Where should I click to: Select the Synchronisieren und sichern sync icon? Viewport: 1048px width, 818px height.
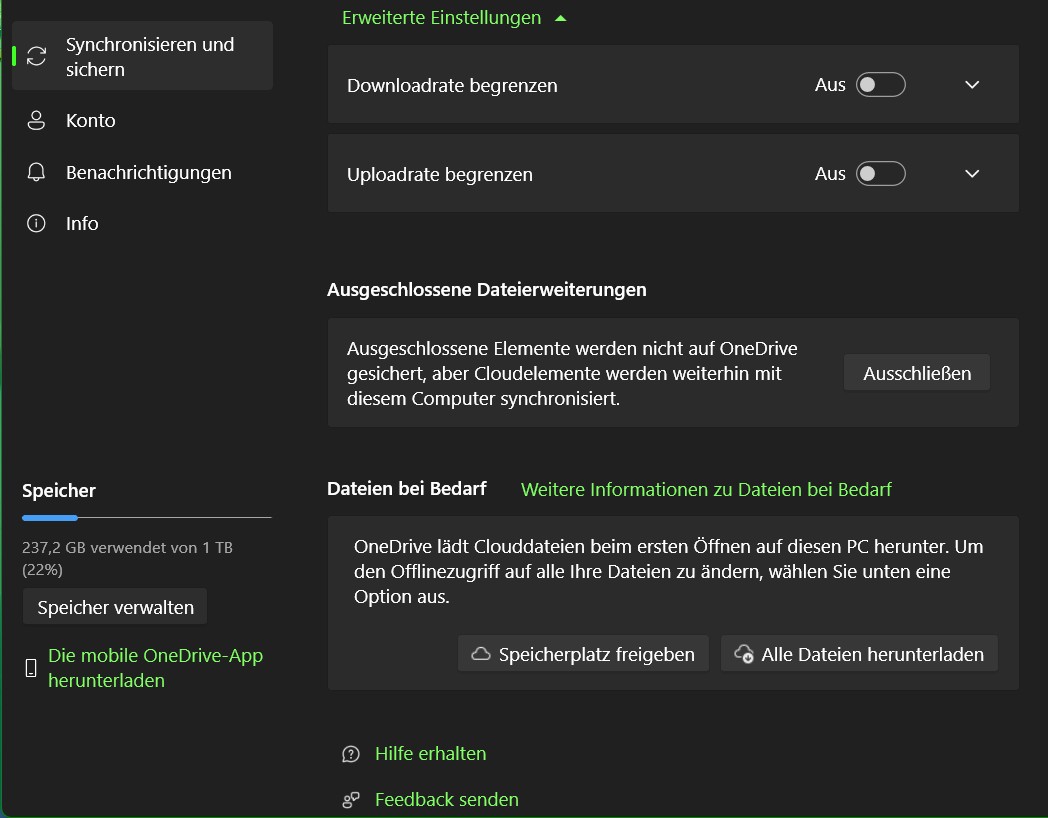(x=38, y=55)
